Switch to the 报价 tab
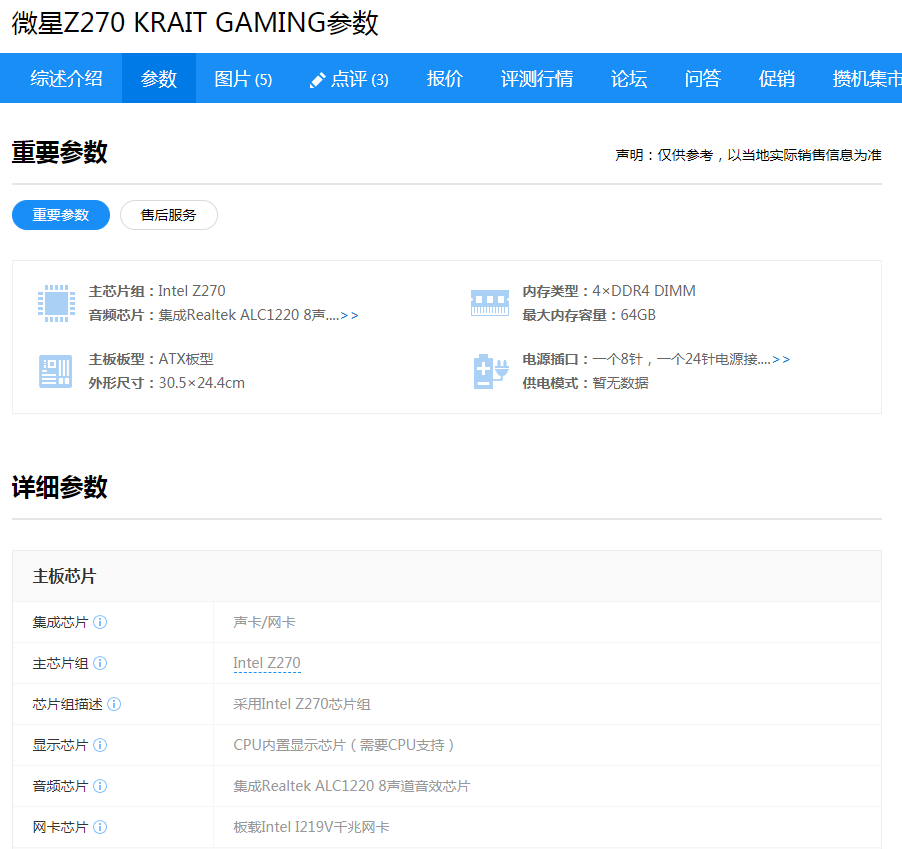Viewport: 902px width, 849px height. click(x=445, y=78)
